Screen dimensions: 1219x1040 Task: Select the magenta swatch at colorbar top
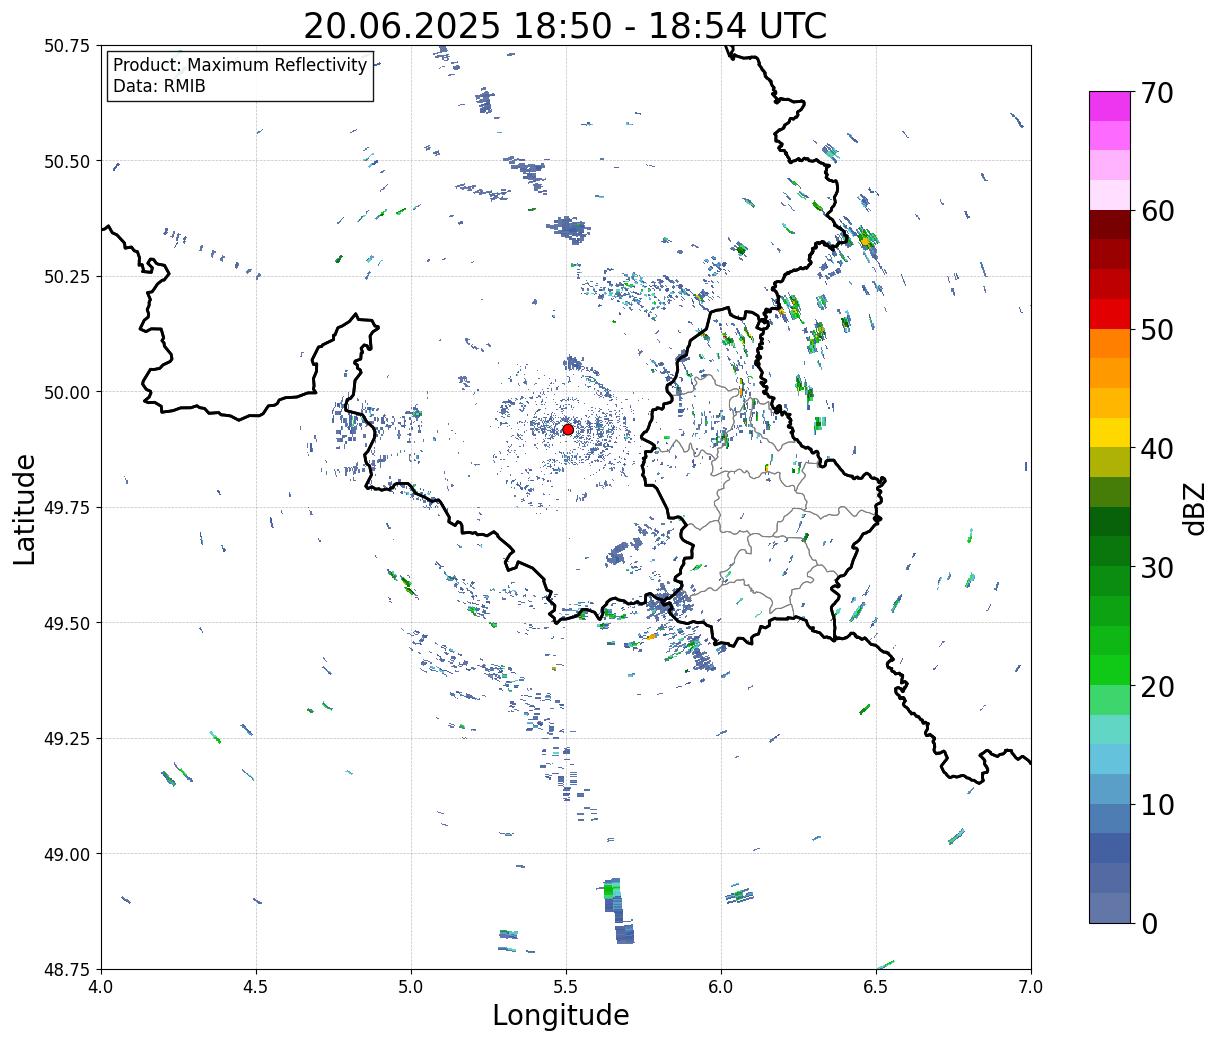pos(1110,106)
